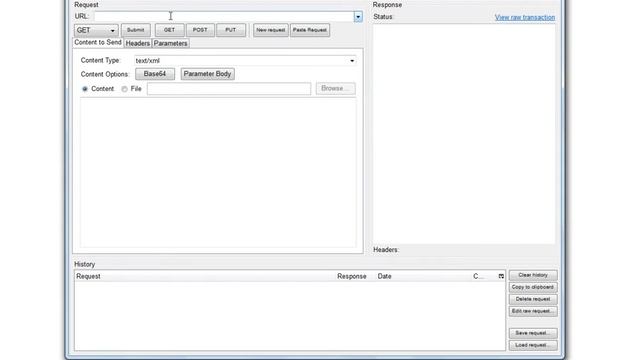Open the Content Type text/xml dropdown
The height and width of the screenshot is (360, 640).
[x=245, y=61]
